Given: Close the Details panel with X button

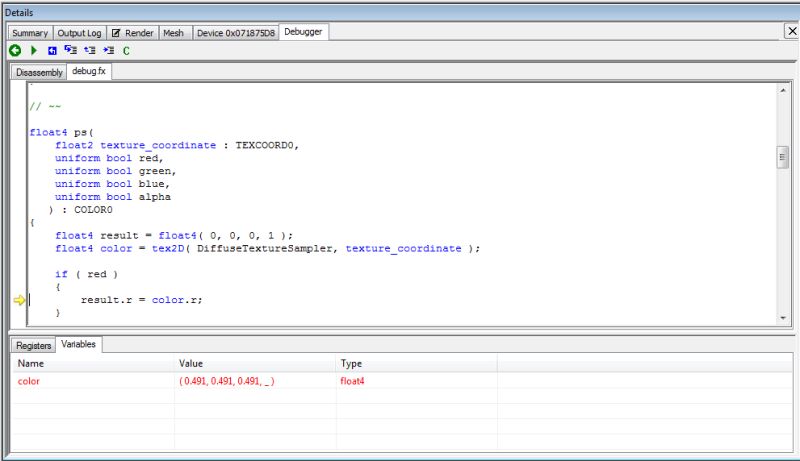Looking at the screenshot, I should 792,32.
